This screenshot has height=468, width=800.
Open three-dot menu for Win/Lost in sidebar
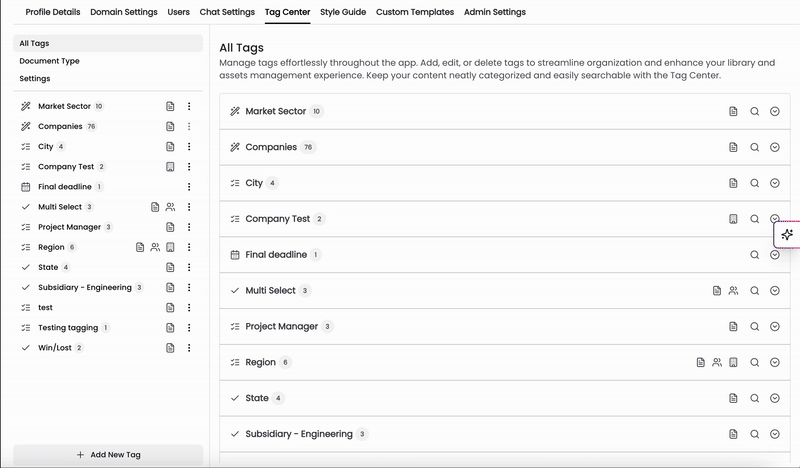click(x=189, y=348)
